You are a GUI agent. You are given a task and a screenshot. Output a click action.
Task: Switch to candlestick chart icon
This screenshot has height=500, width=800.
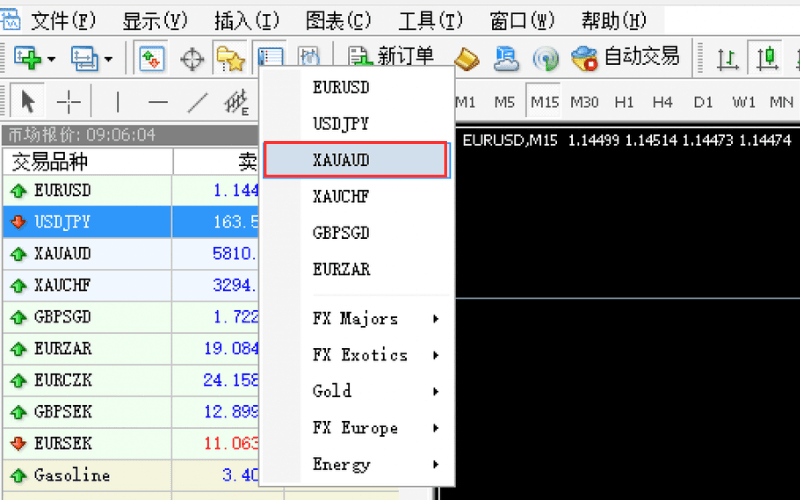[766, 58]
